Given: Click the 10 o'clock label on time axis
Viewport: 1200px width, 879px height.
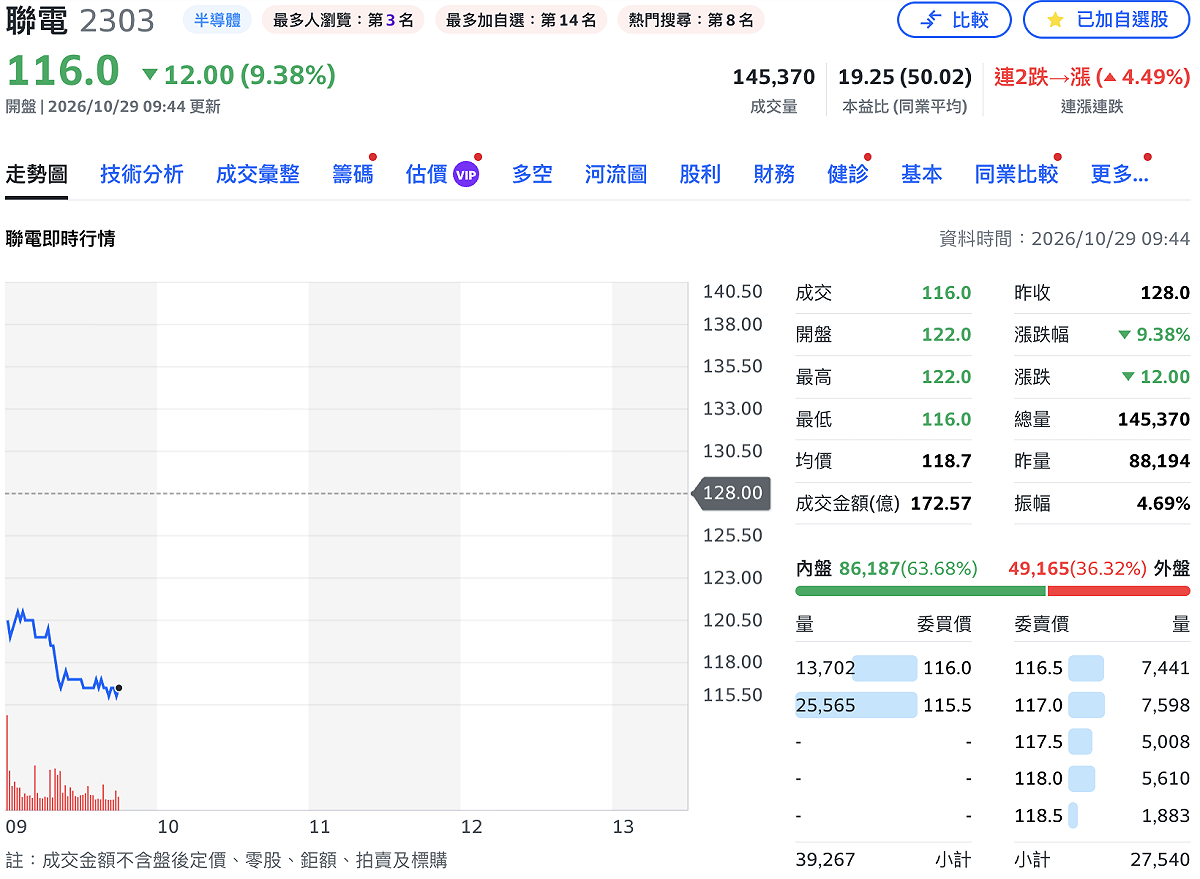Looking at the screenshot, I should (168, 827).
